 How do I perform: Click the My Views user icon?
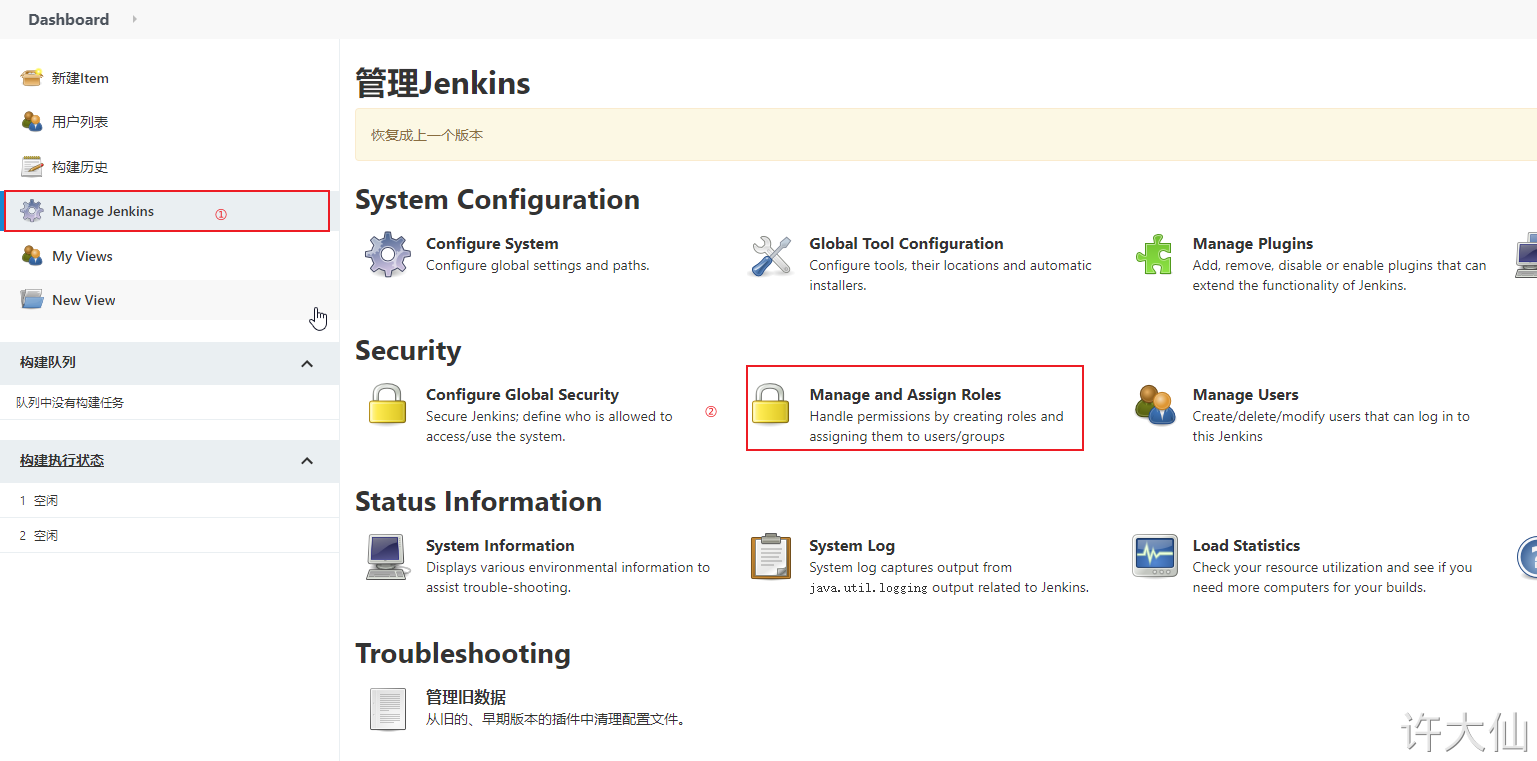point(32,256)
